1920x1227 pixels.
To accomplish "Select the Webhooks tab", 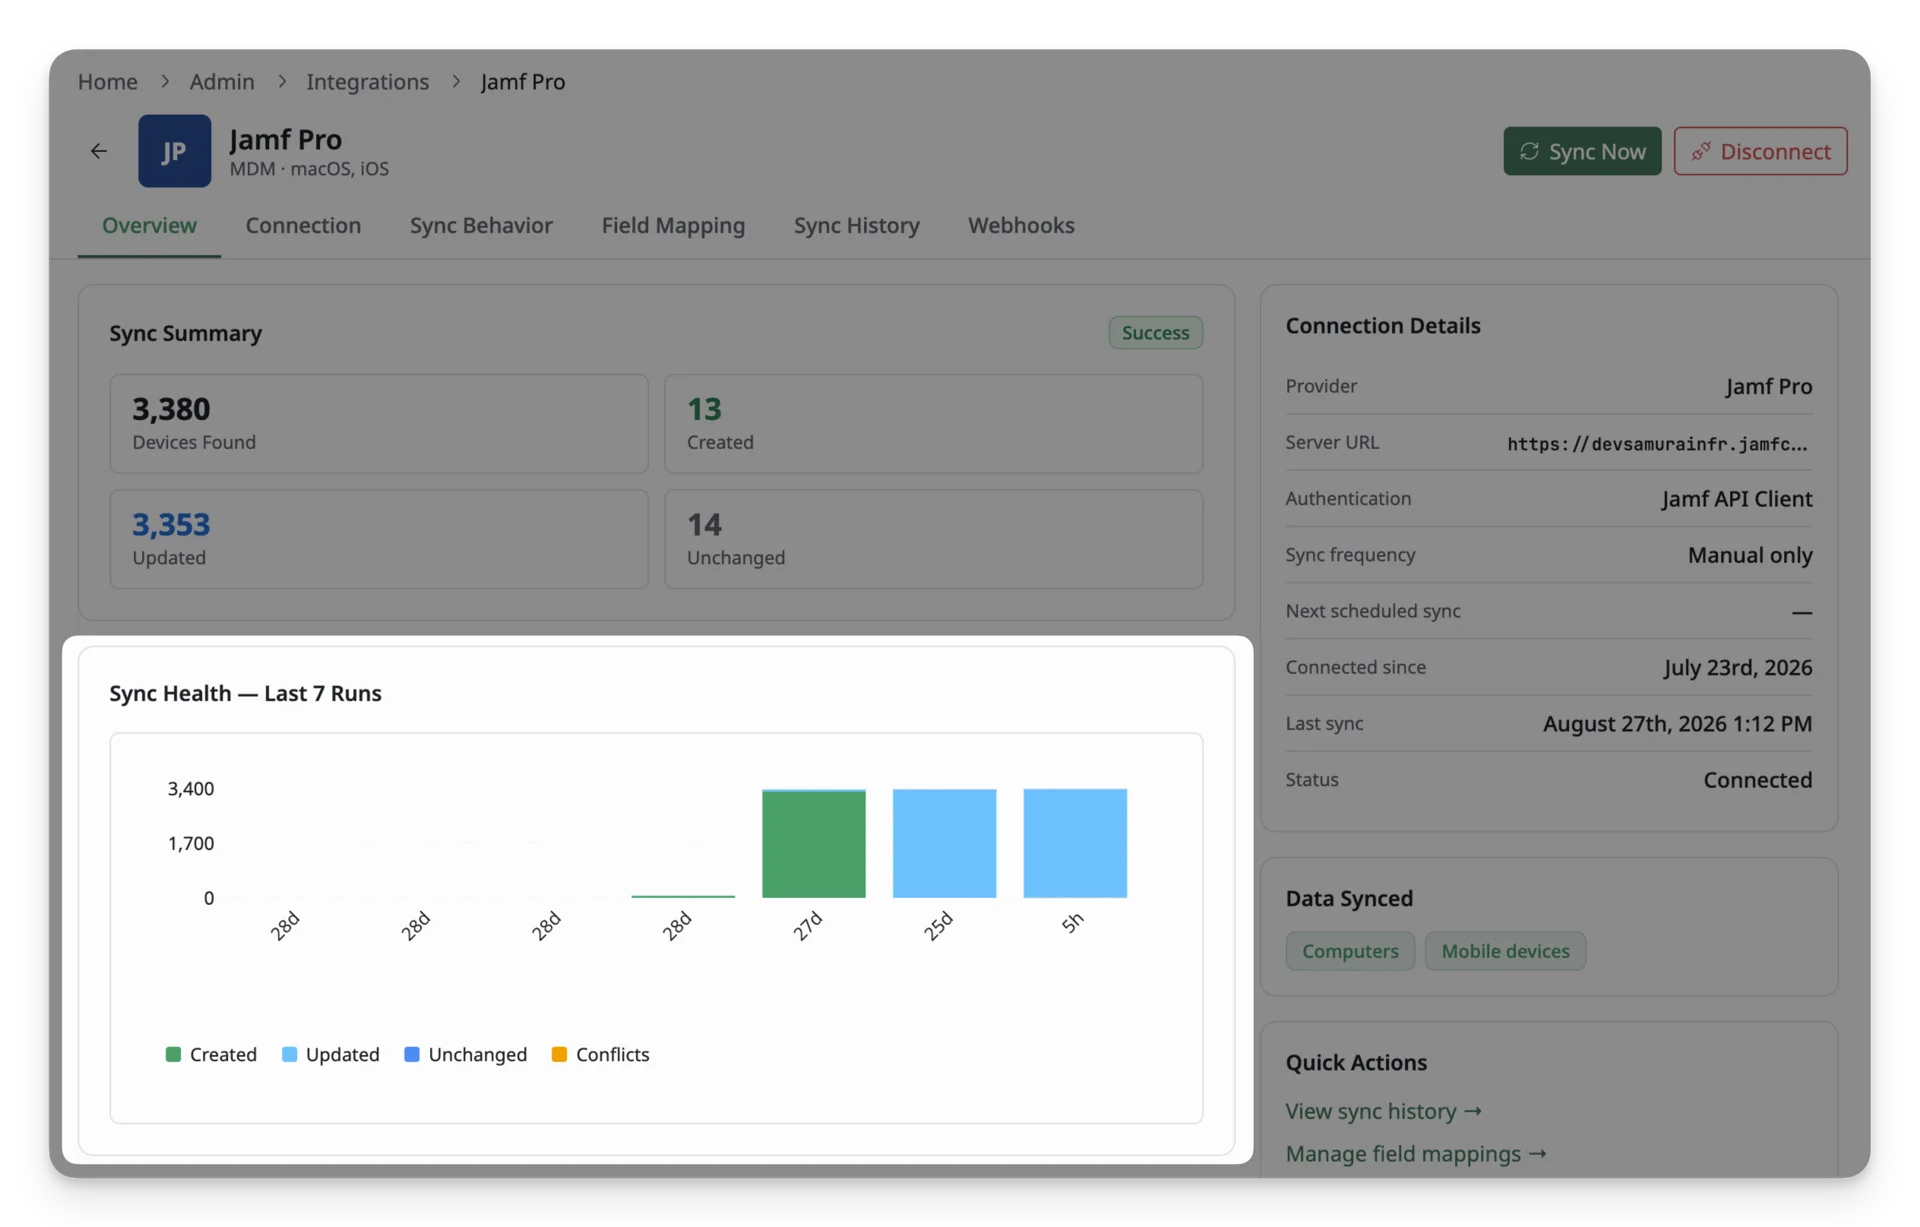I will (x=1021, y=226).
